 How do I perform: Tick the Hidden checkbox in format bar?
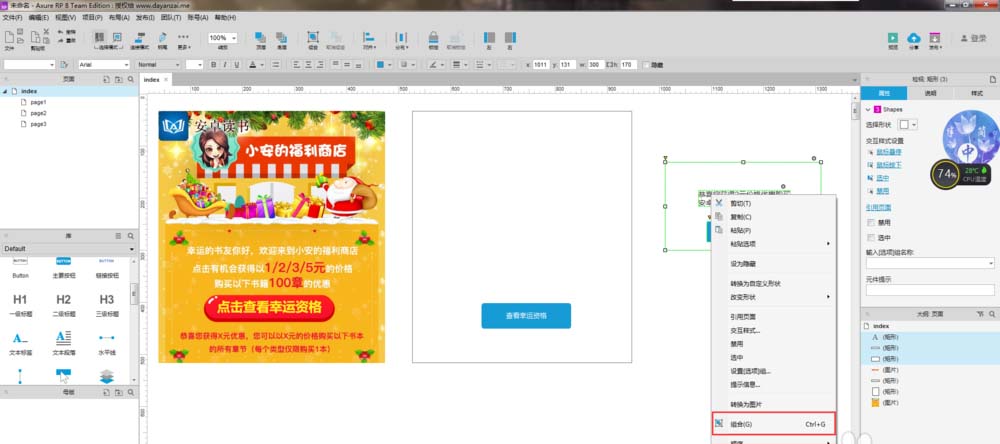point(646,64)
